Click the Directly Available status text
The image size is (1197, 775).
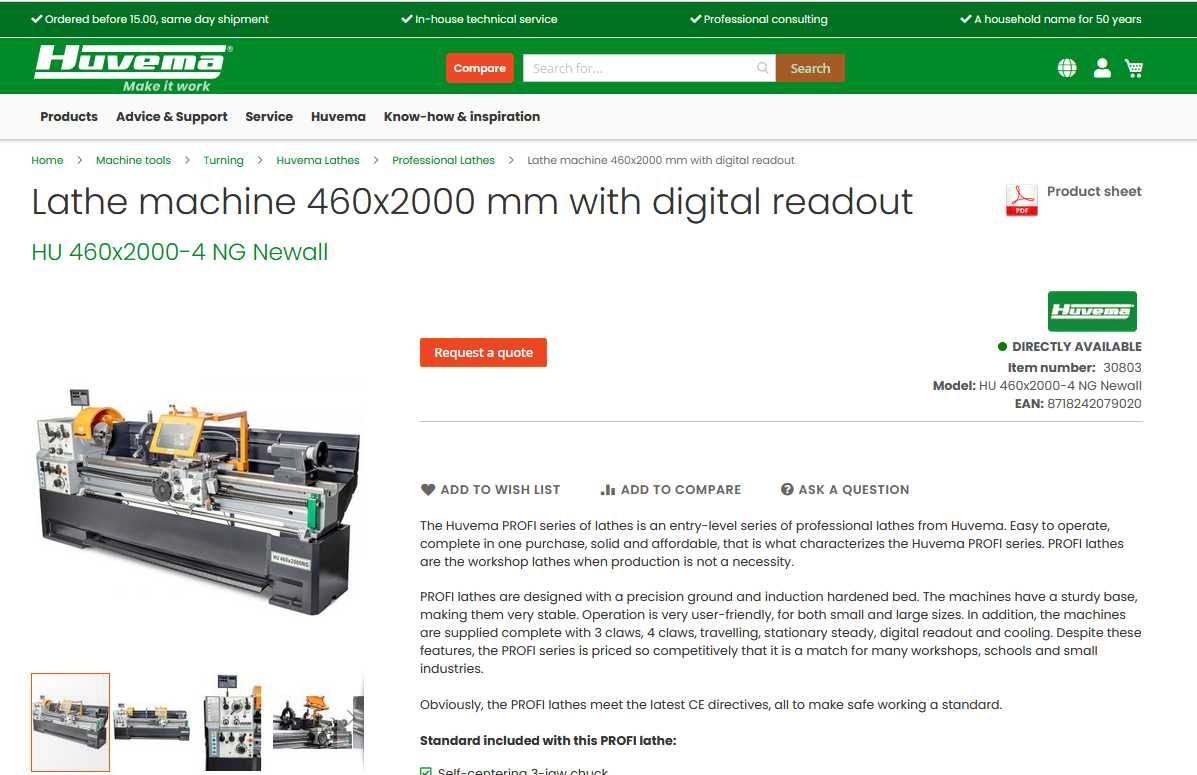tap(1076, 347)
